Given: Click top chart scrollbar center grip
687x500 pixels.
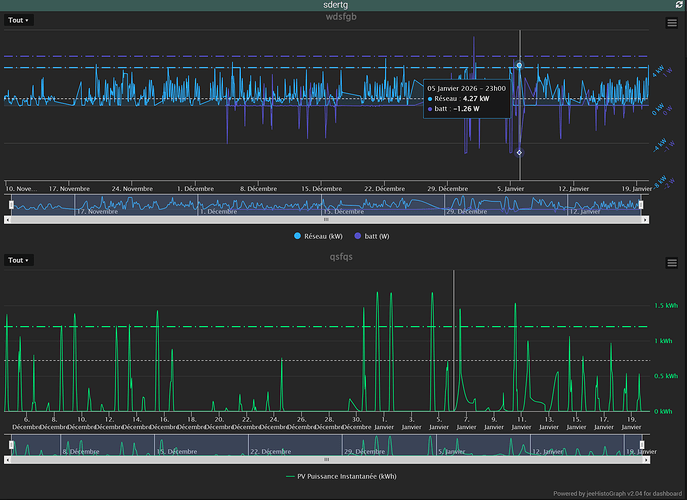Looking at the screenshot, I should 326,219.
